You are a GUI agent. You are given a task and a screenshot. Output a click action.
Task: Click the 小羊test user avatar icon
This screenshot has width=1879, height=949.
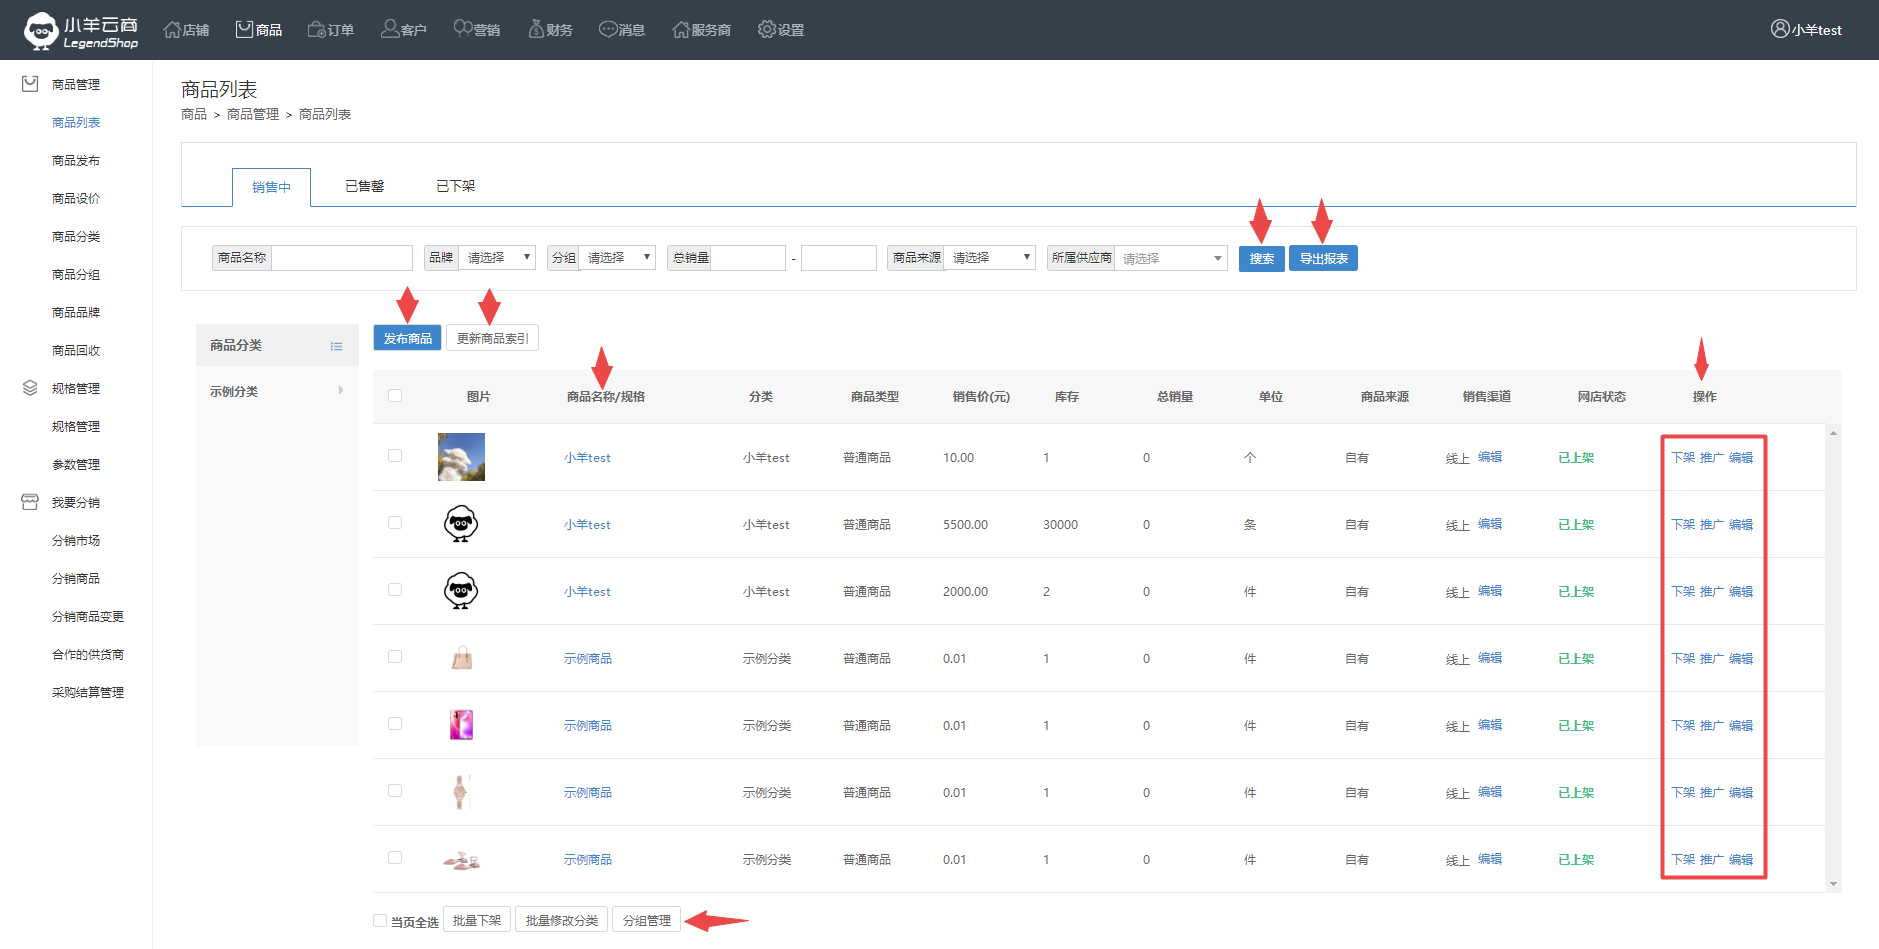tap(1780, 29)
